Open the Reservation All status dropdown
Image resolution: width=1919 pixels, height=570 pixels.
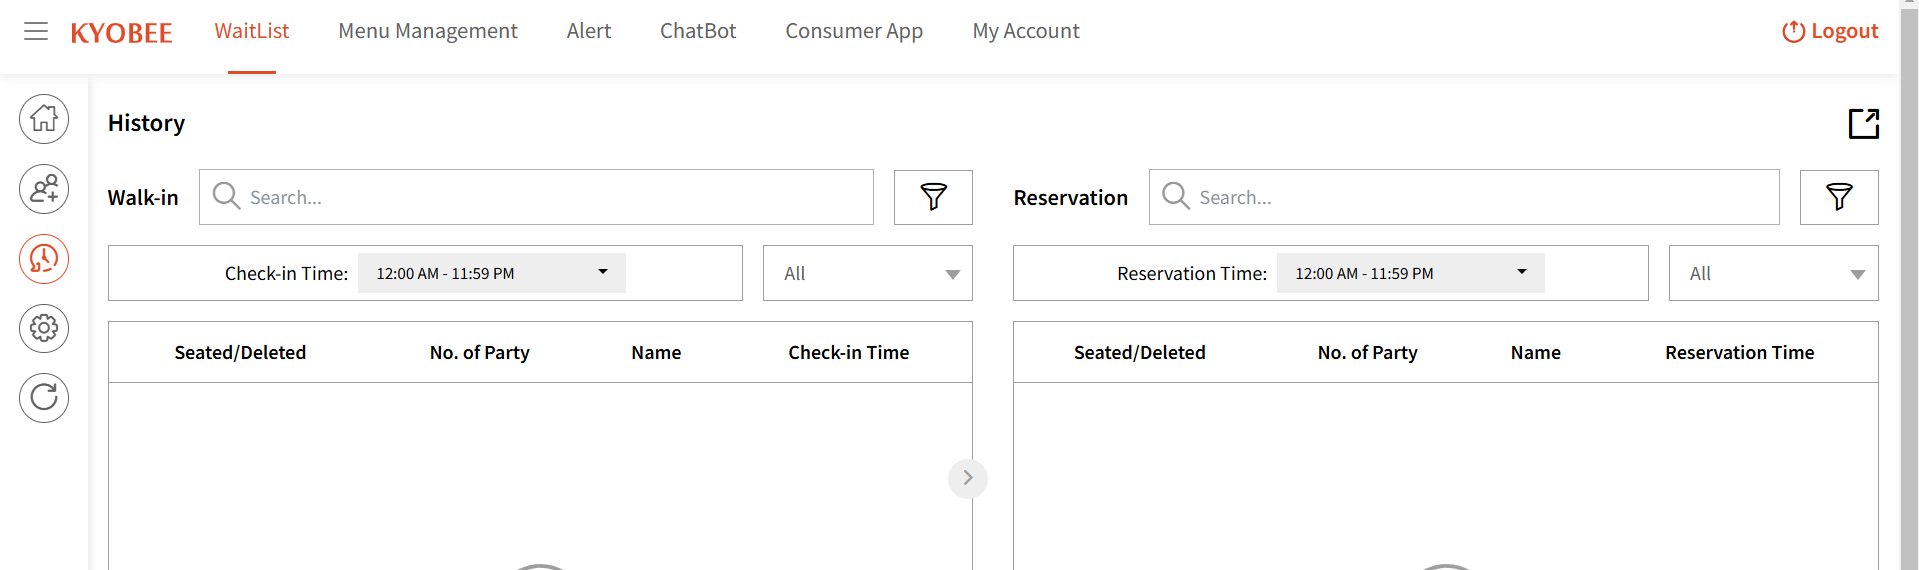click(1773, 273)
